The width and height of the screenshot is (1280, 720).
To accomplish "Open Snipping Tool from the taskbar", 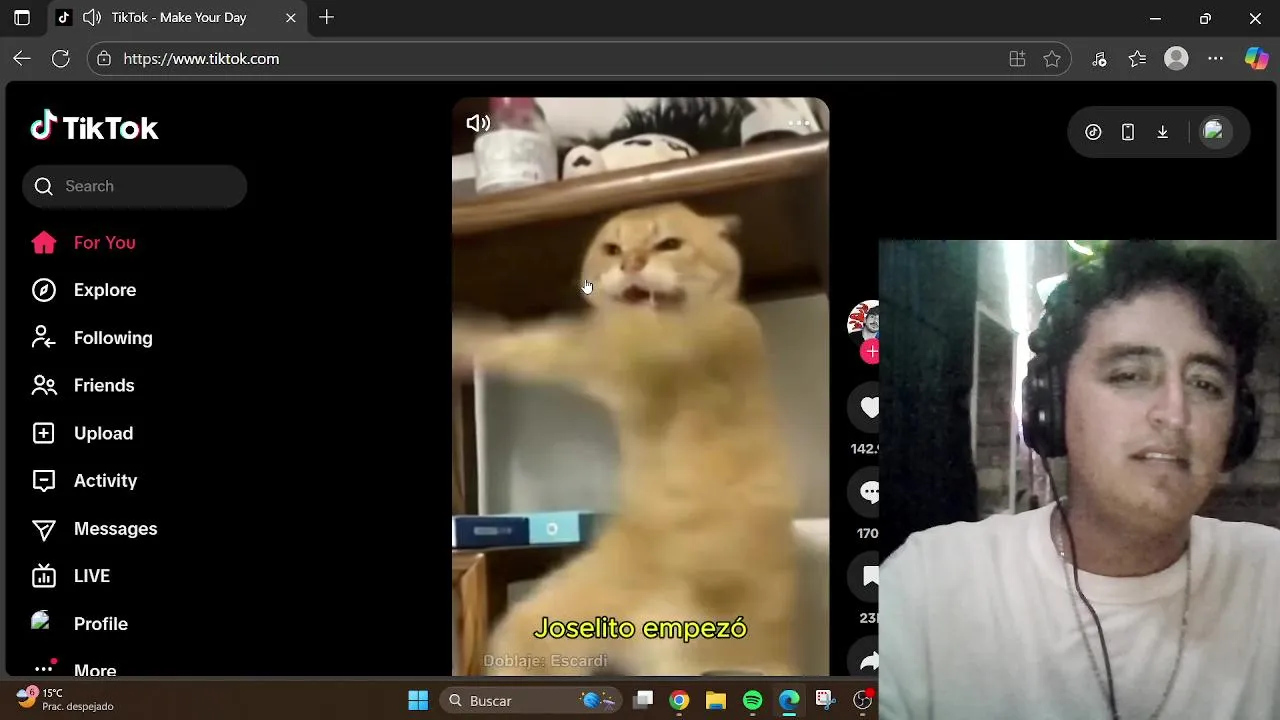I will point(825,700).
